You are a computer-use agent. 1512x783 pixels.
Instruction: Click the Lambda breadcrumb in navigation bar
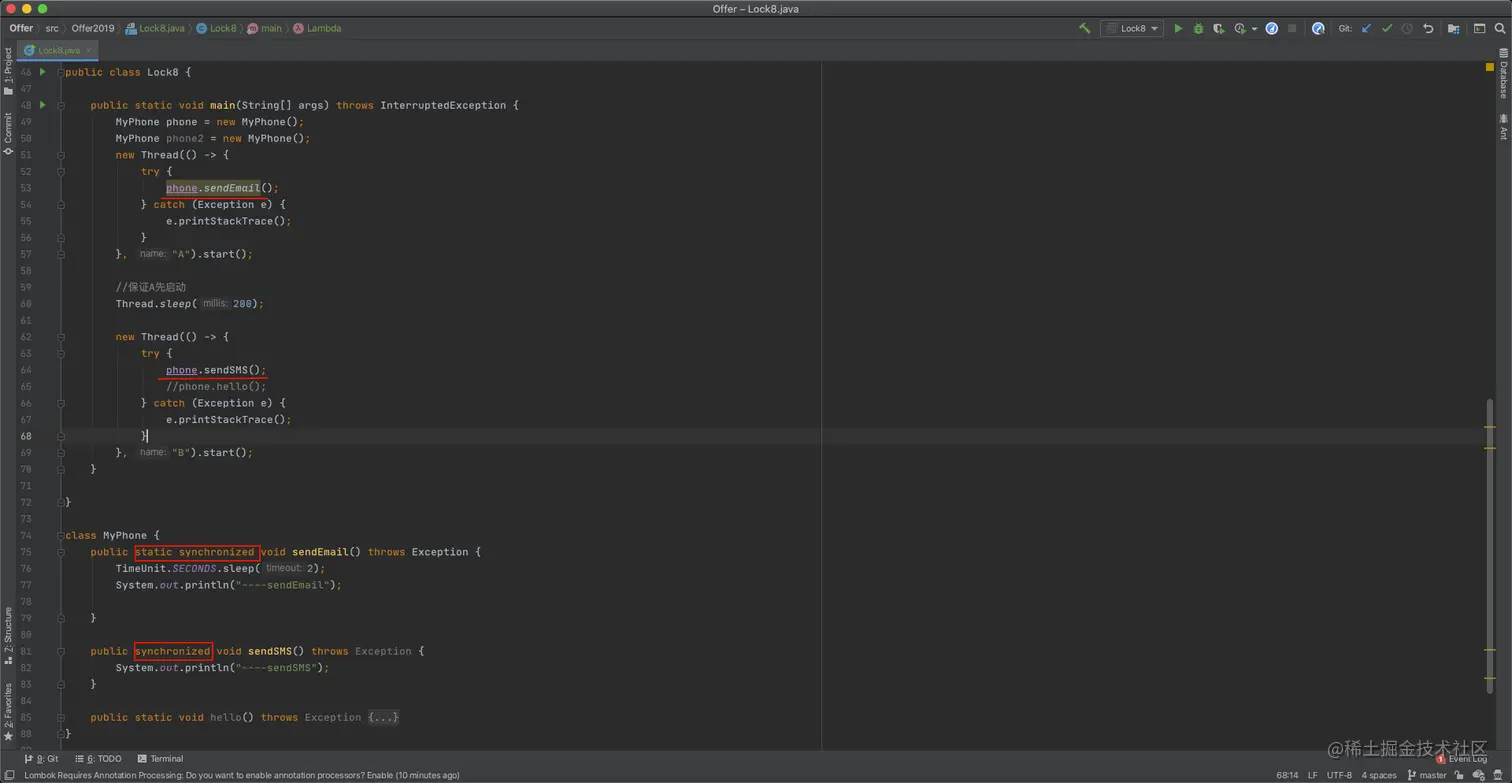[317, 29]
